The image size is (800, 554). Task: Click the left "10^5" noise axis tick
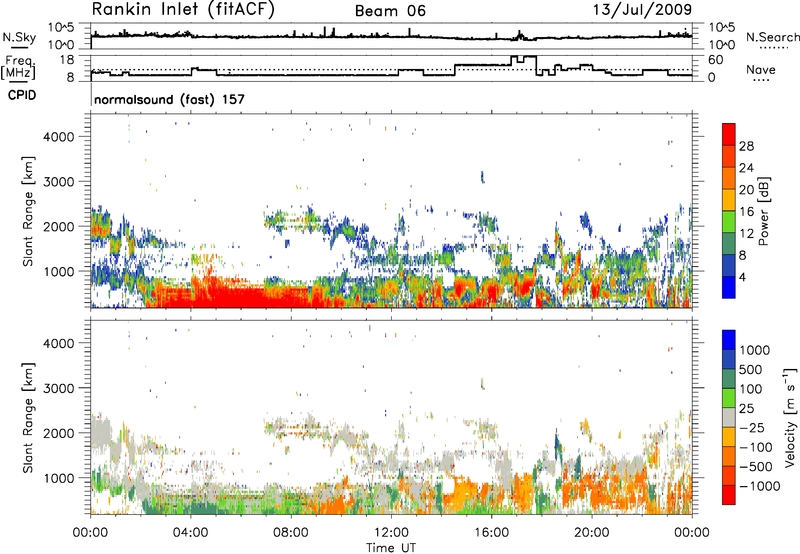(61, 28)
